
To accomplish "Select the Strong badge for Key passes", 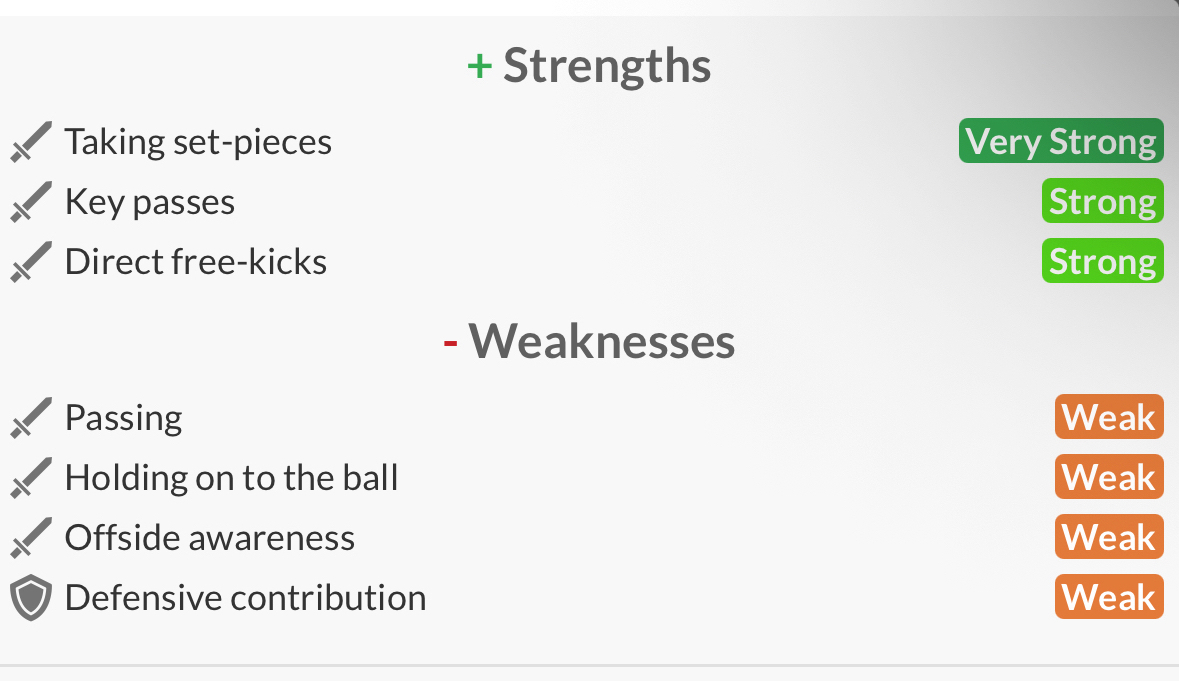I will click(x=1102, y=201).
